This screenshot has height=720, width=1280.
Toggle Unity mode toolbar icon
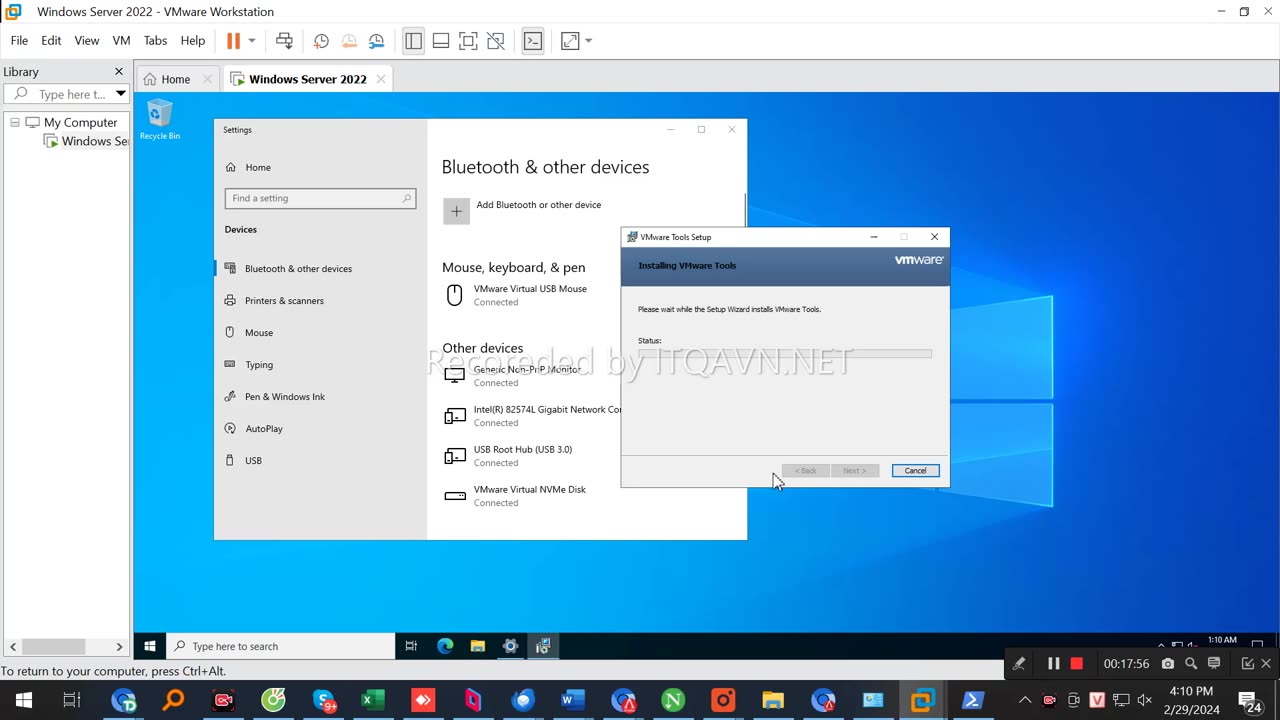496,41
